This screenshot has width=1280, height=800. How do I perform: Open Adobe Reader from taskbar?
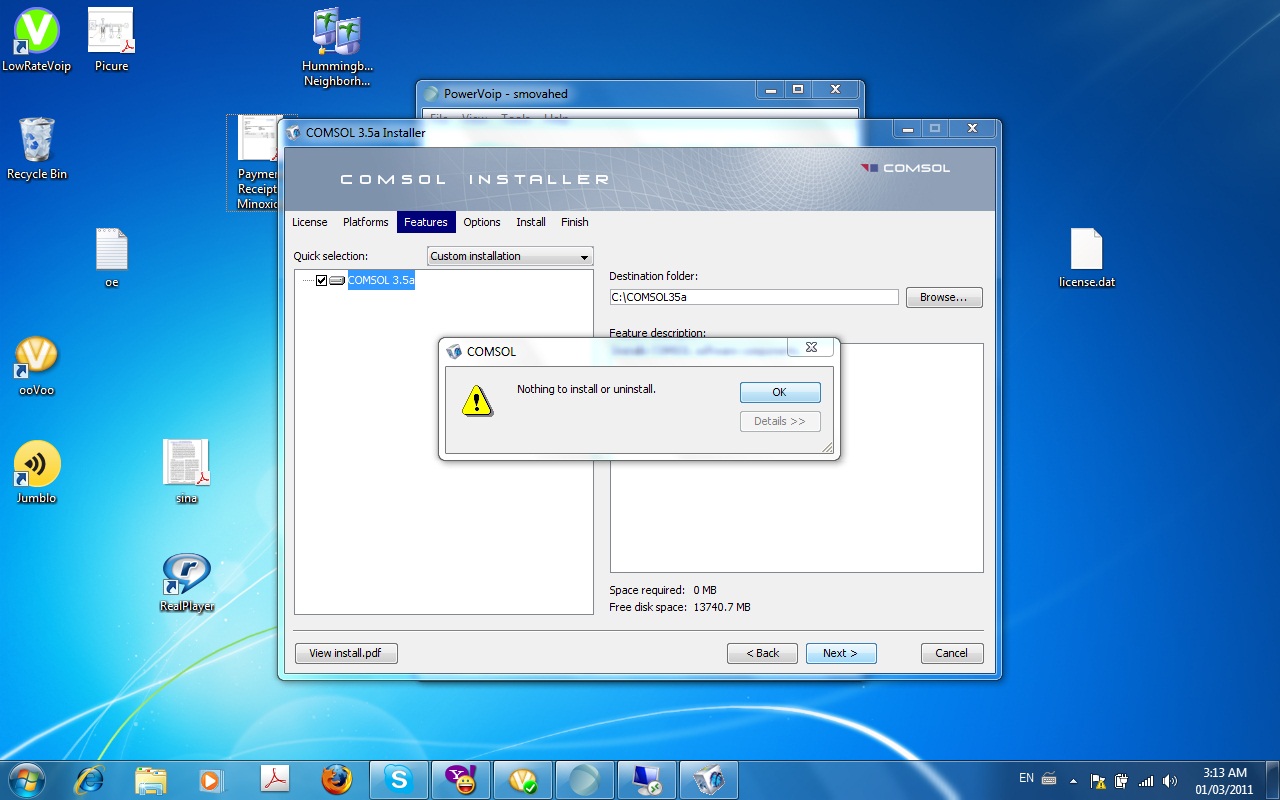click(275, 780)
